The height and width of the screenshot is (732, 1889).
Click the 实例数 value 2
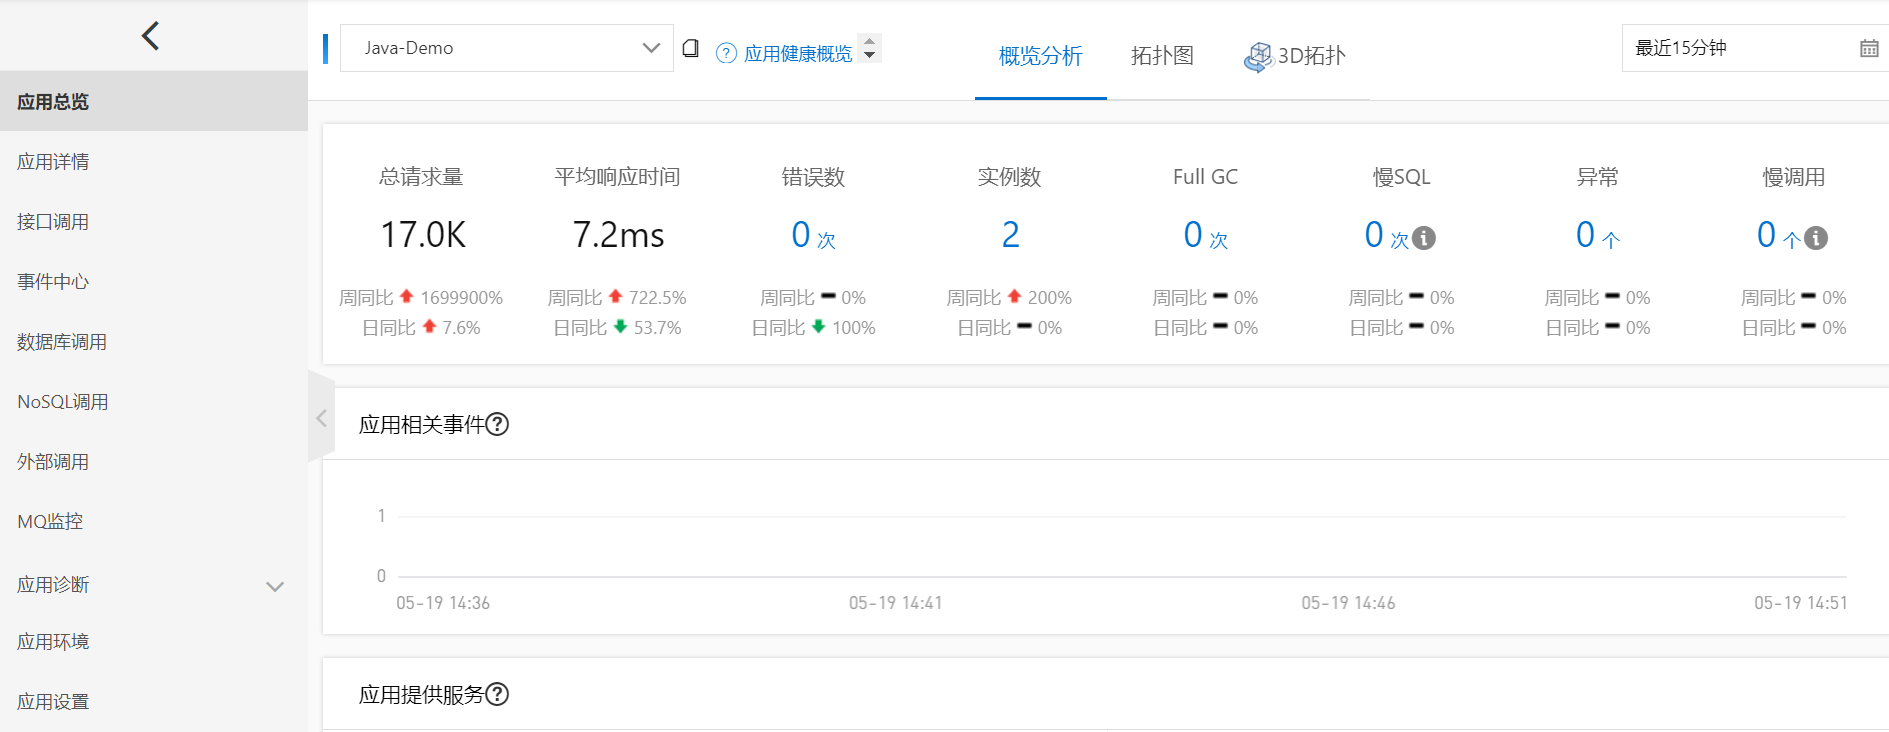1010,235
